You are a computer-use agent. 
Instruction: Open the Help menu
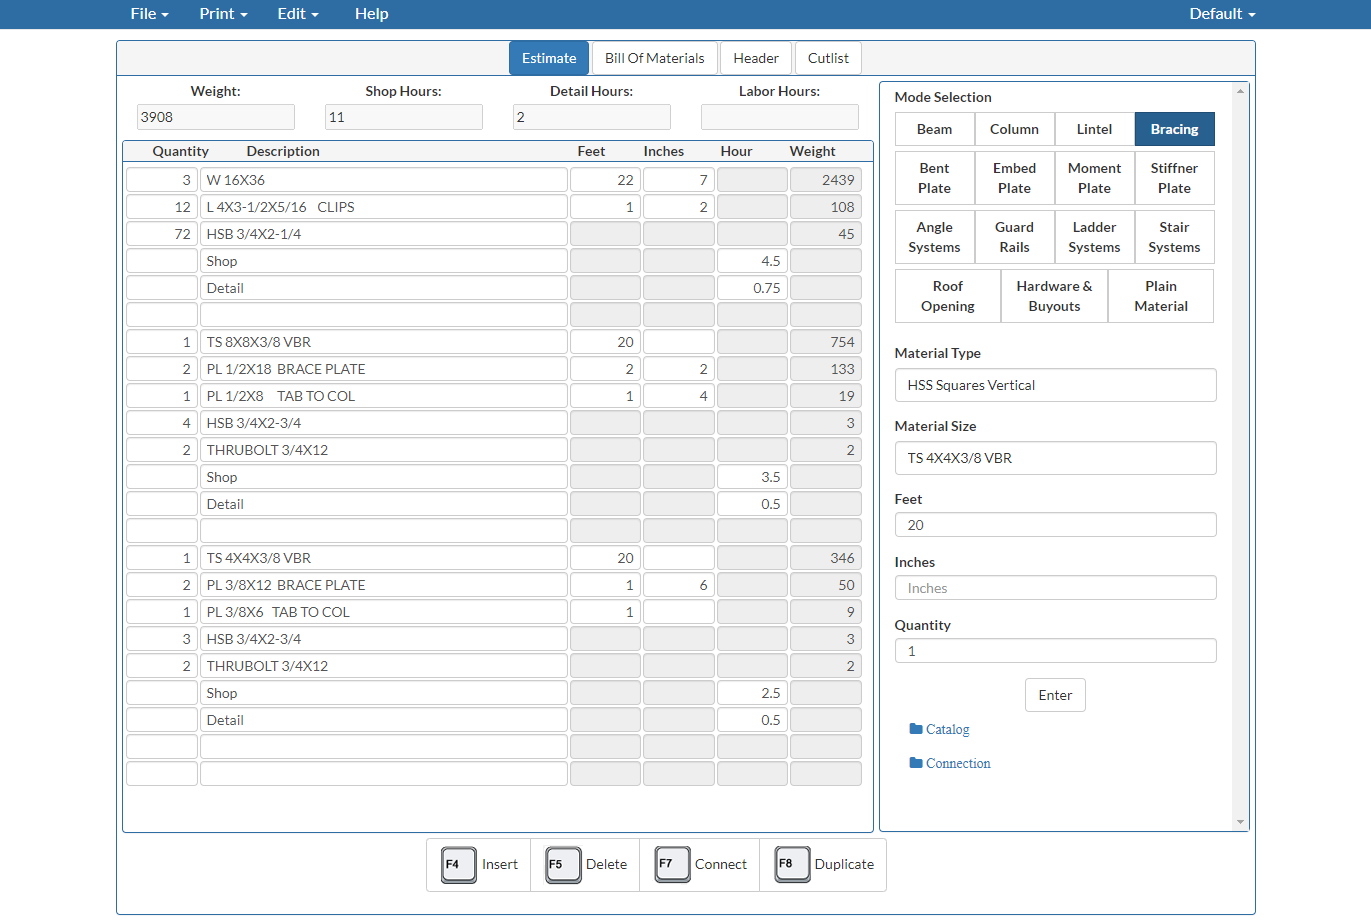pos(372,14)
